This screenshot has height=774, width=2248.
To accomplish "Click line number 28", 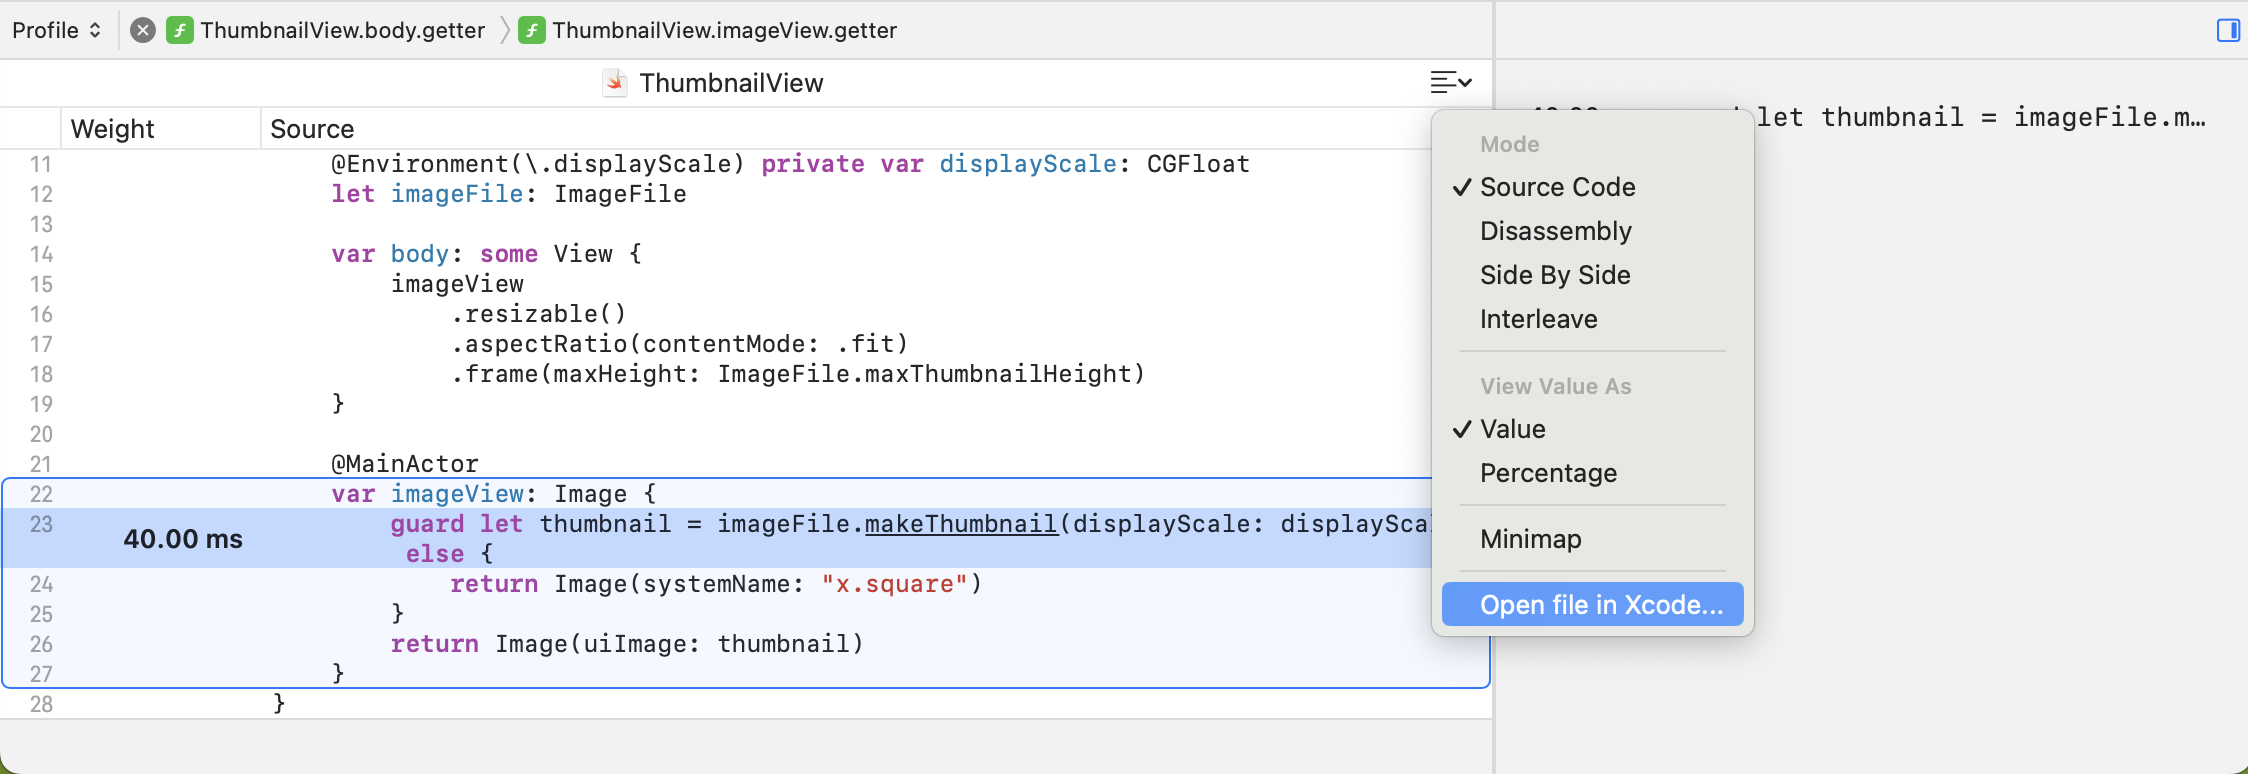I will click(41, 704).
